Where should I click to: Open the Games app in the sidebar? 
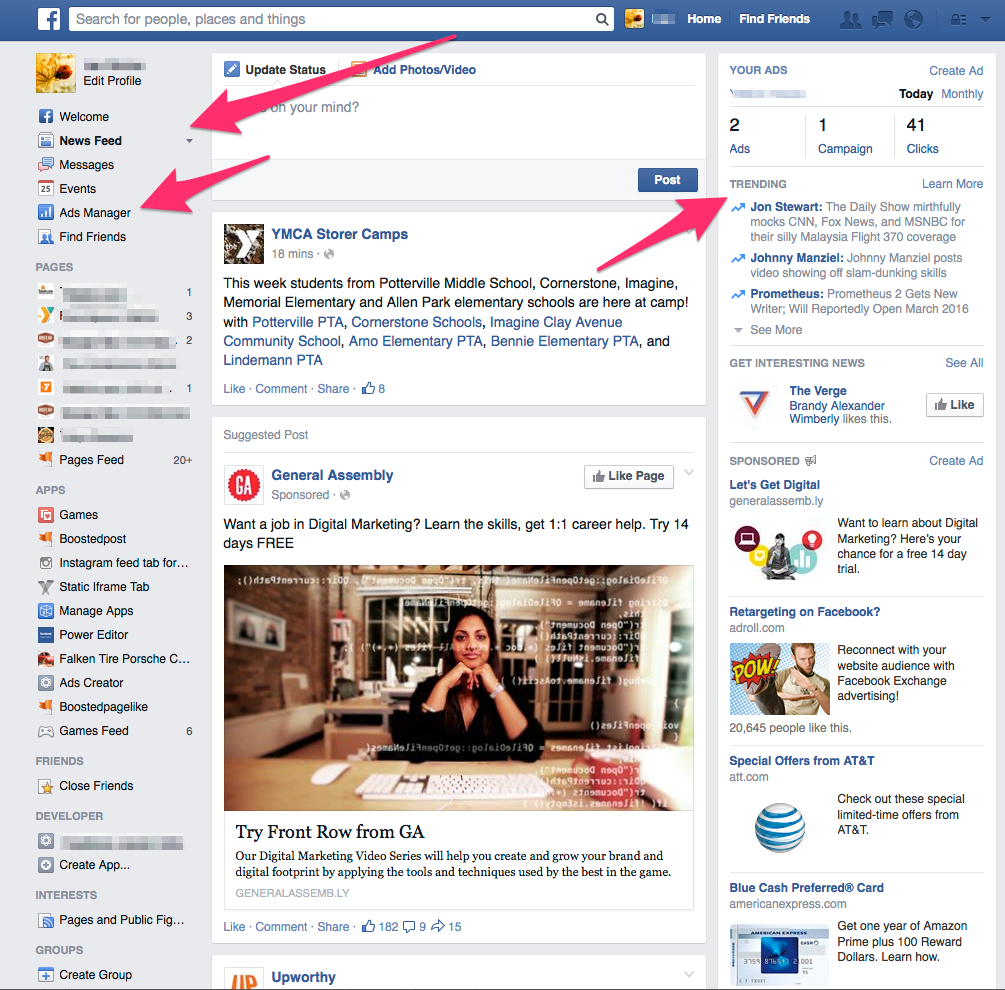[x=70, y=514]
